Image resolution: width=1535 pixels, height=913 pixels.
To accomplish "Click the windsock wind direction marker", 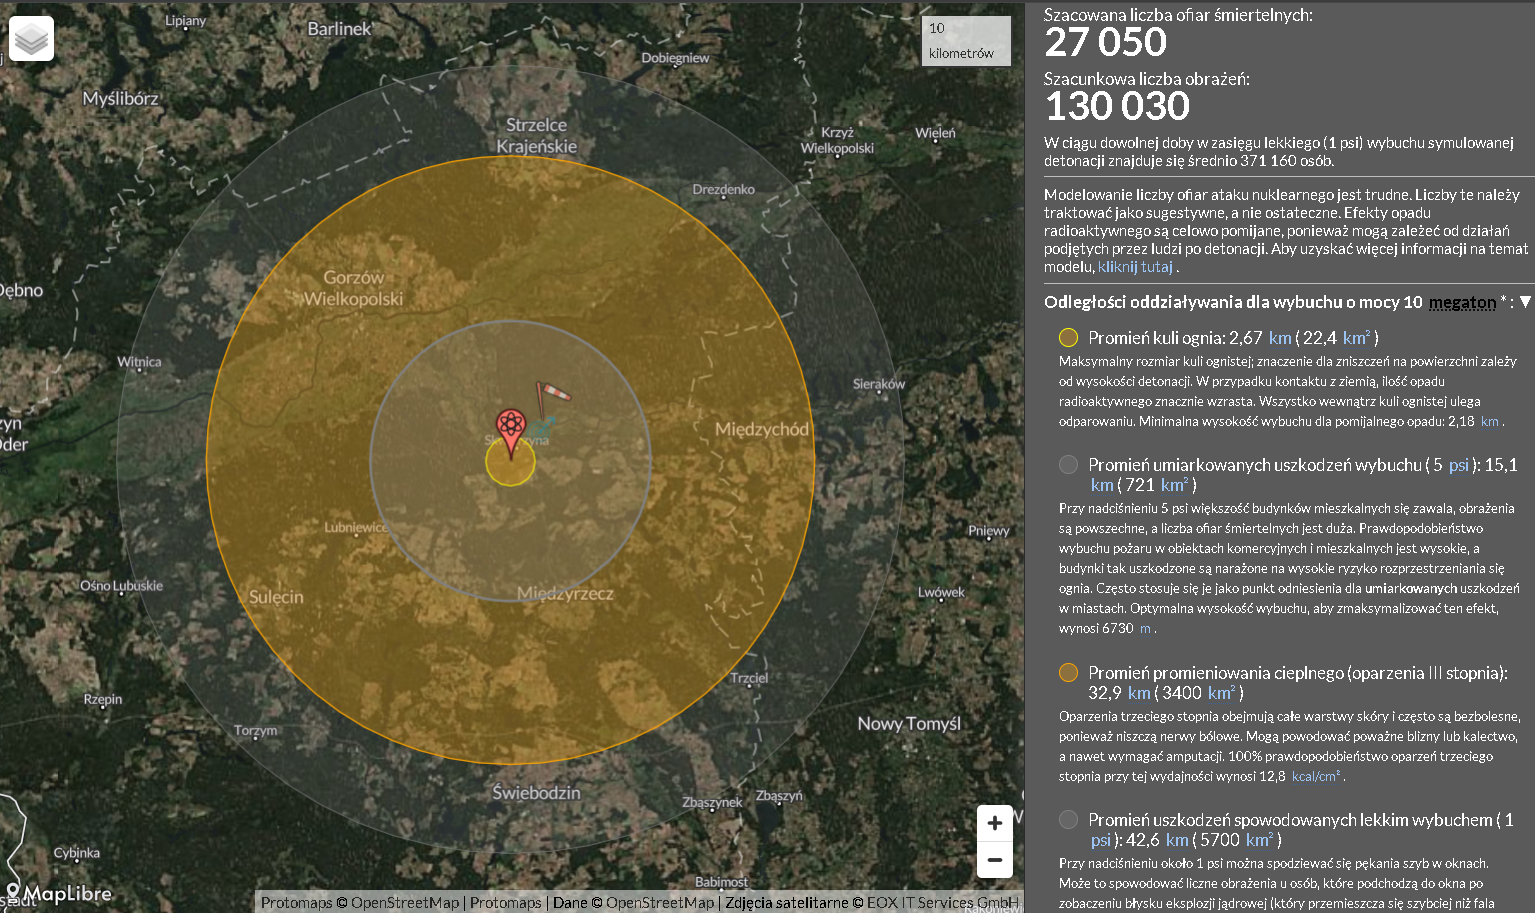I will [551, 396].
